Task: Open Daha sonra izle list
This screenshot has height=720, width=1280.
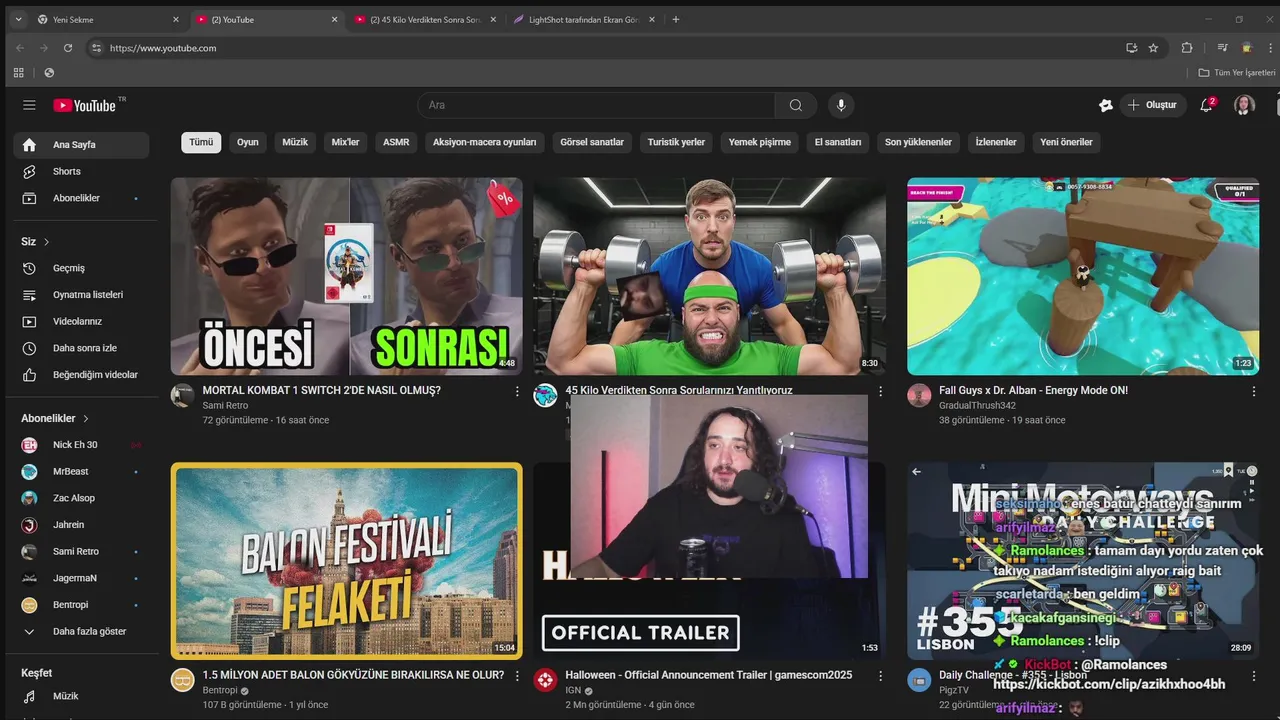Action: coord(81,348)
